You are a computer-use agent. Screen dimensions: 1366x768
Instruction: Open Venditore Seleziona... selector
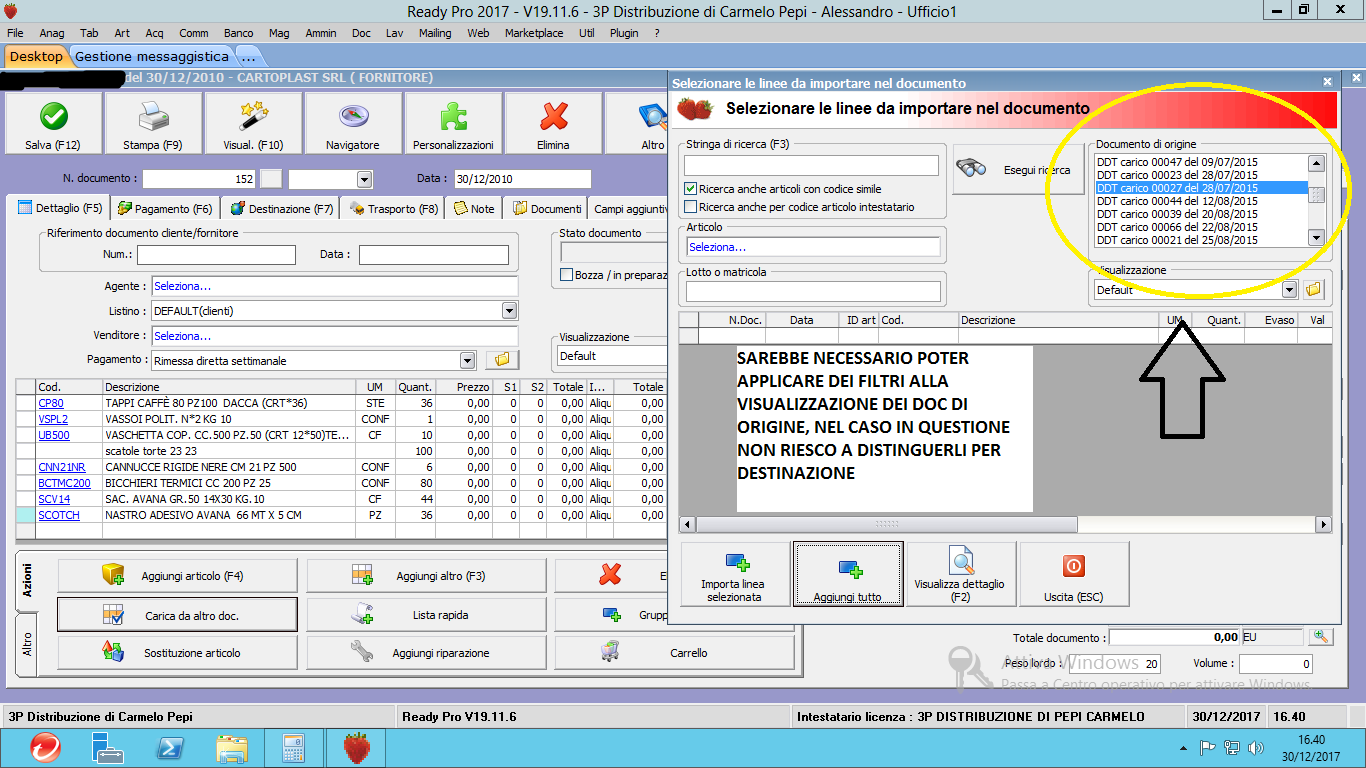tap(334, 336)
